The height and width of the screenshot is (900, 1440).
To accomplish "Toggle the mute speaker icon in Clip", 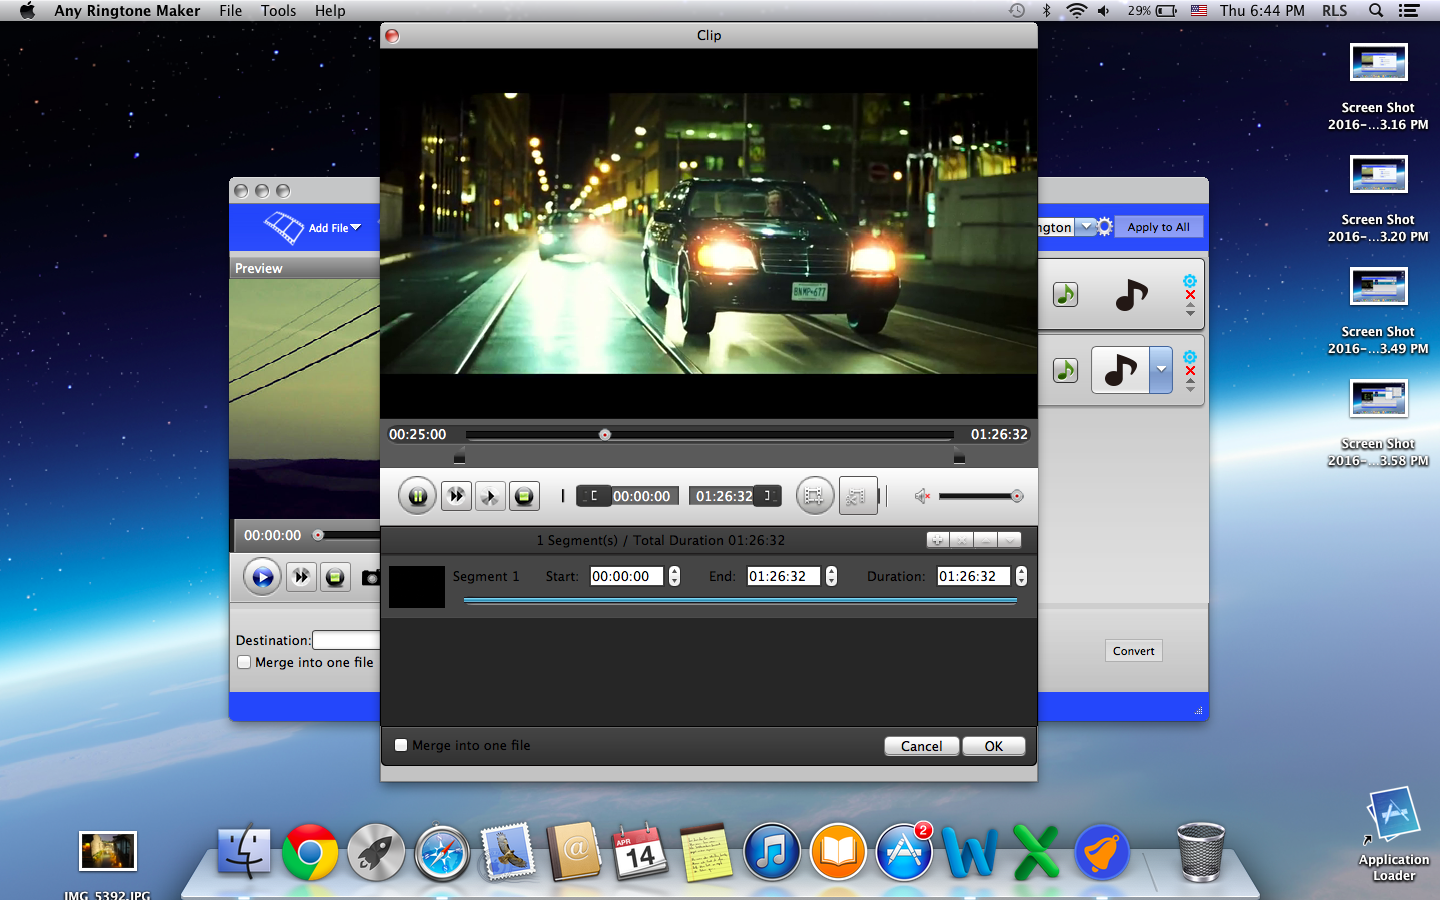I will [922, 496].
